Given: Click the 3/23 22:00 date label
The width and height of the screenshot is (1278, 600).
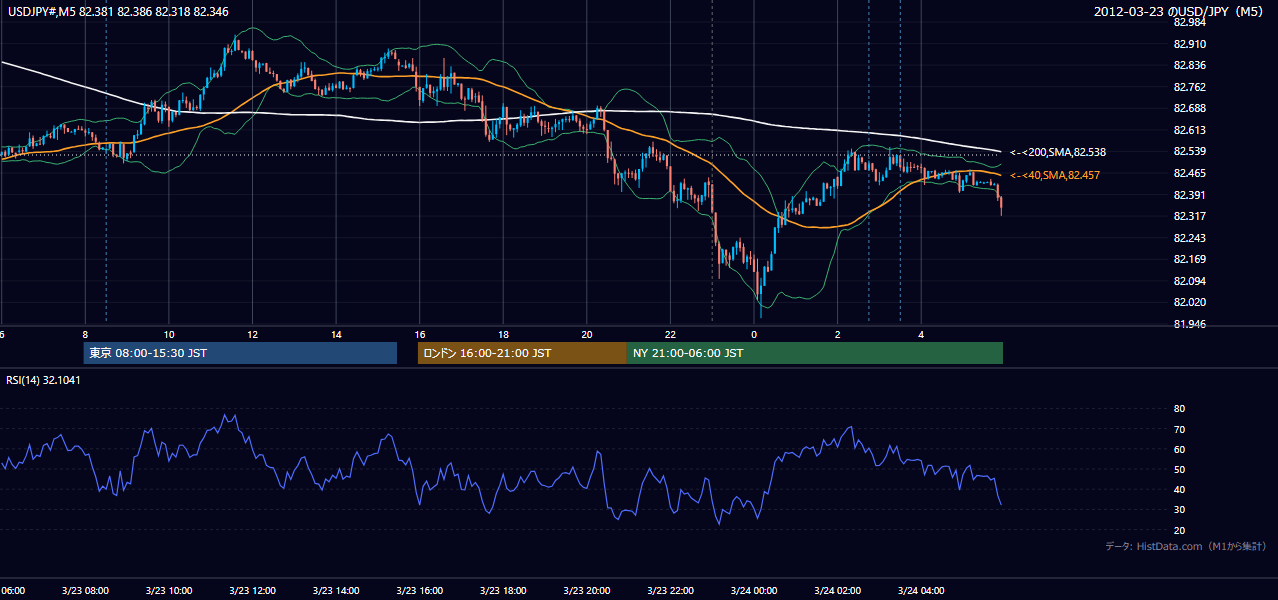Looking at the screenshot, I should pyautogui.click(x=671, y=591).
